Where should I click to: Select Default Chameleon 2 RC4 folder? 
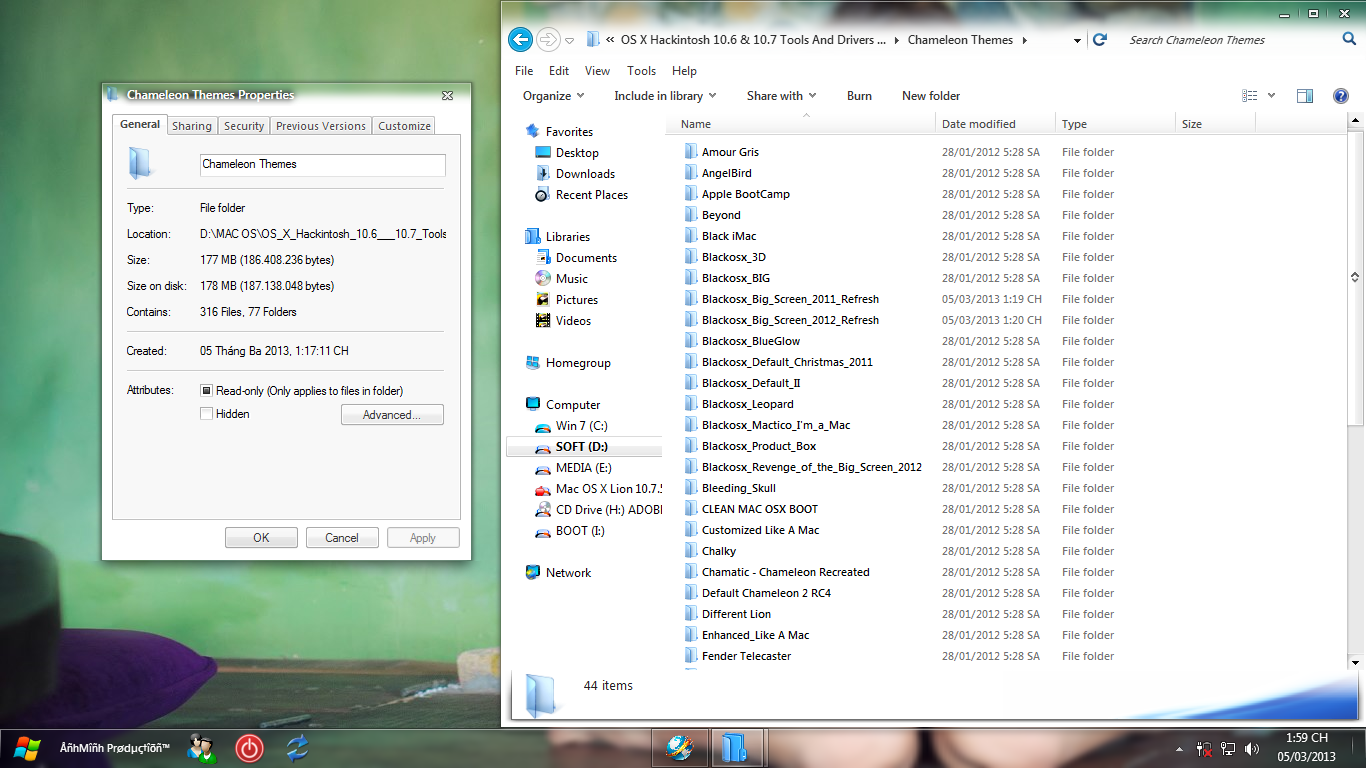pyautogui.click(x=766, y=593)
